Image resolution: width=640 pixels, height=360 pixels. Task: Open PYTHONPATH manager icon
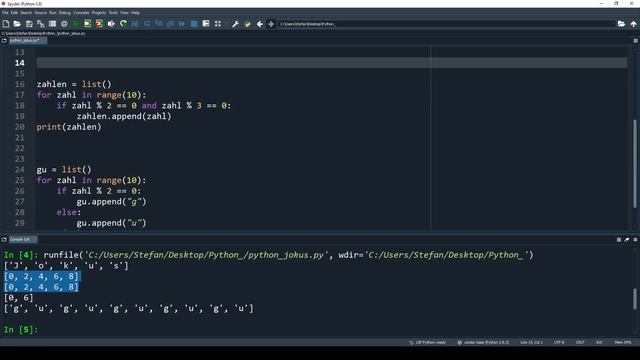point(247,24)
